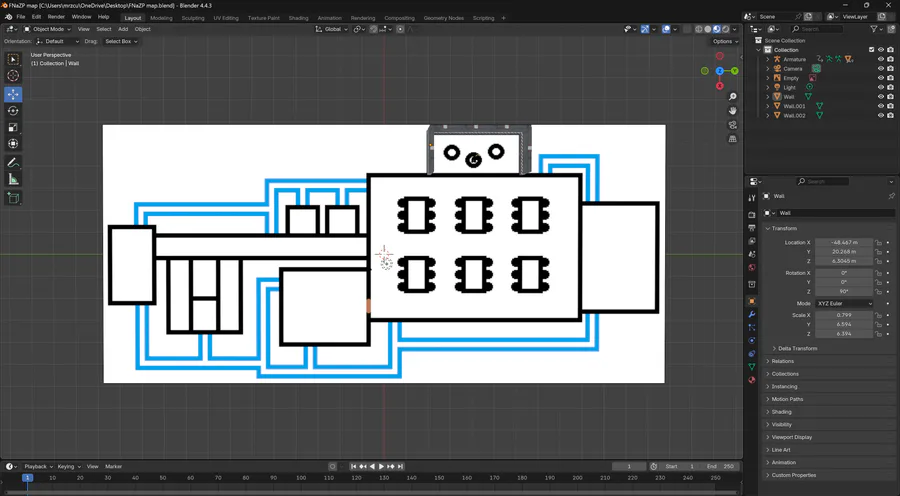Hide the Armature in viewport
Screen dimensions: 900x496
881,59
